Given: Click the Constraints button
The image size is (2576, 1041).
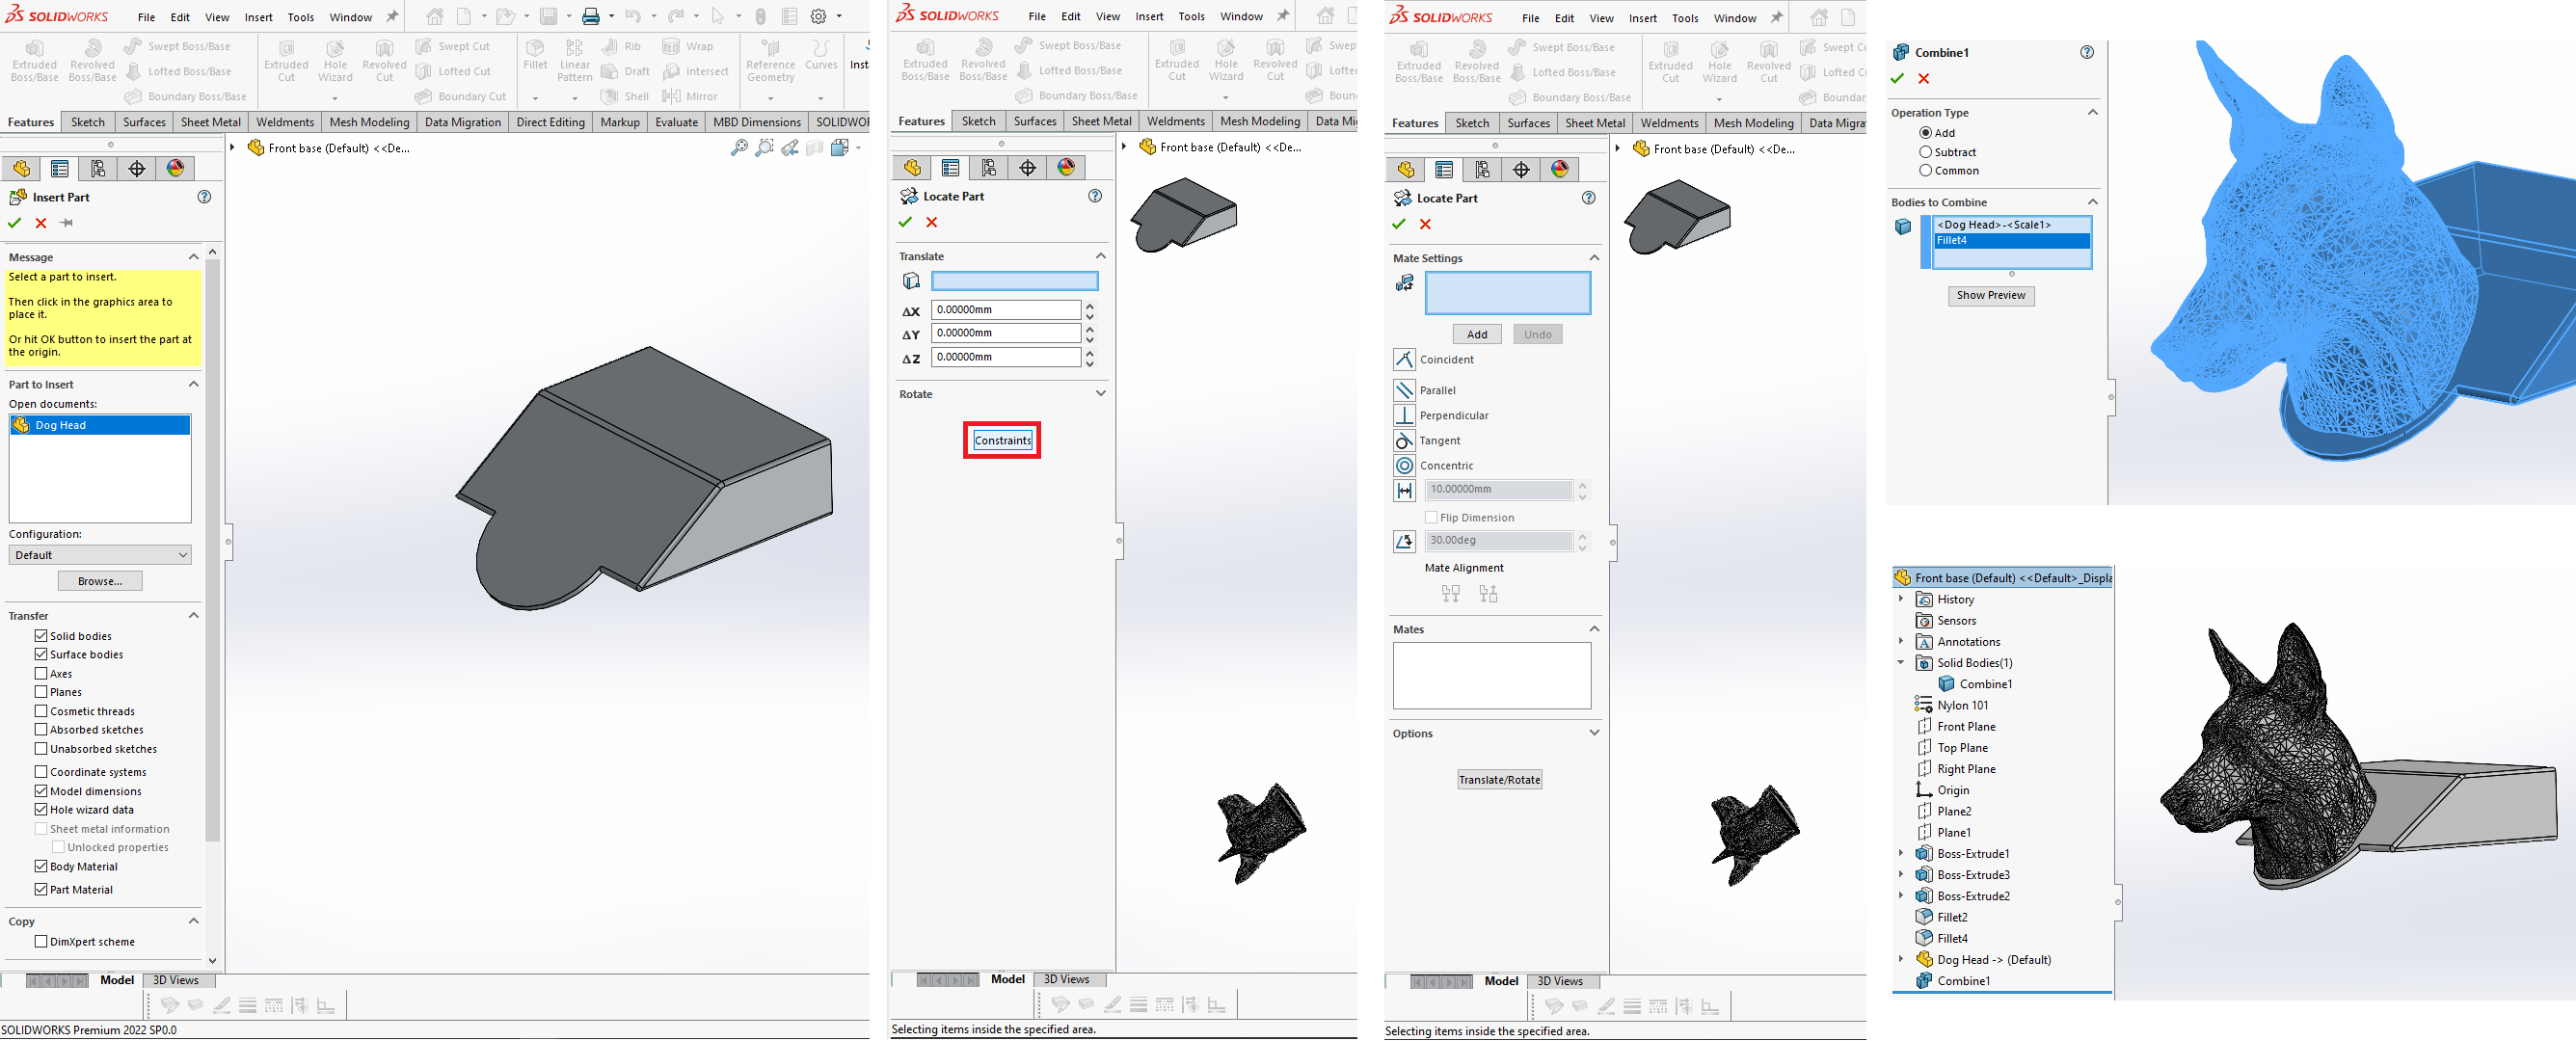Looking at the screenshot, I should [x=1002, y=441].
